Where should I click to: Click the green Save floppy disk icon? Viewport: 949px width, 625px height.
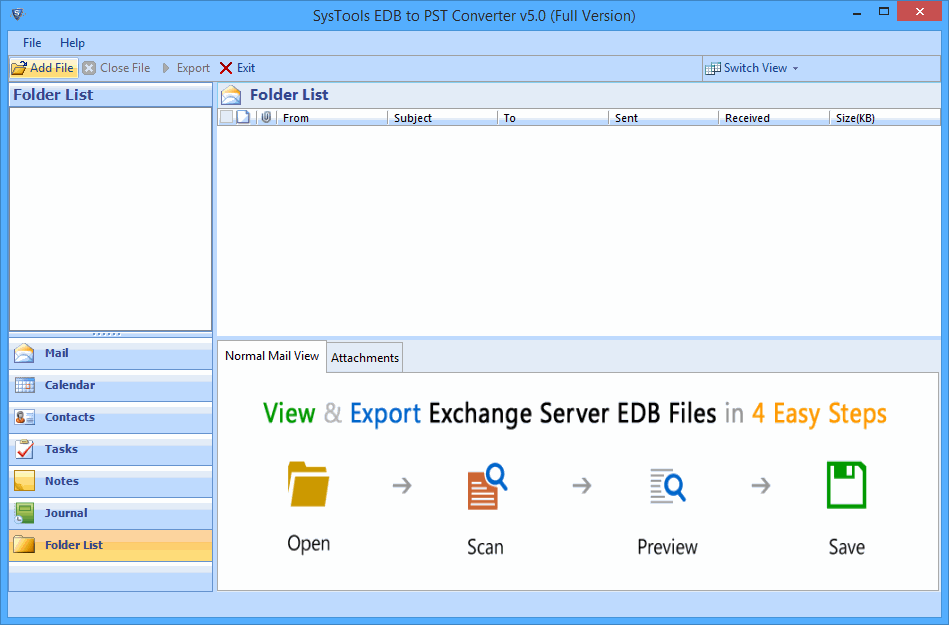tap(846, 485)
